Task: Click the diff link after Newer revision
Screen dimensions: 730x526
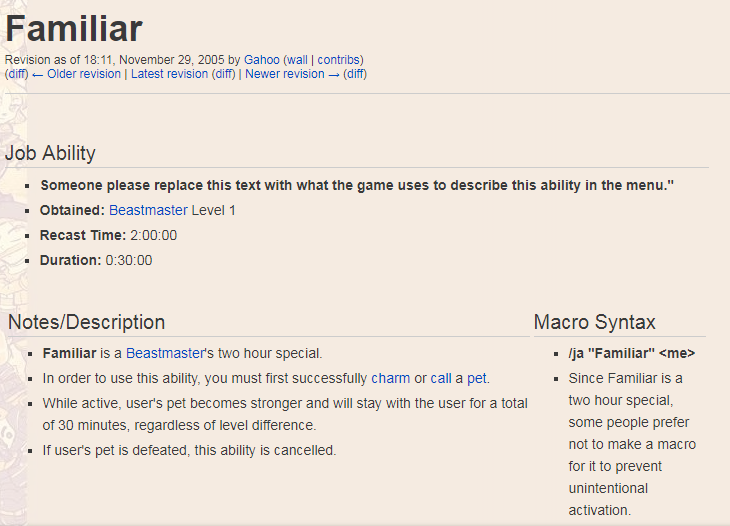Action: tap(355, 74)
